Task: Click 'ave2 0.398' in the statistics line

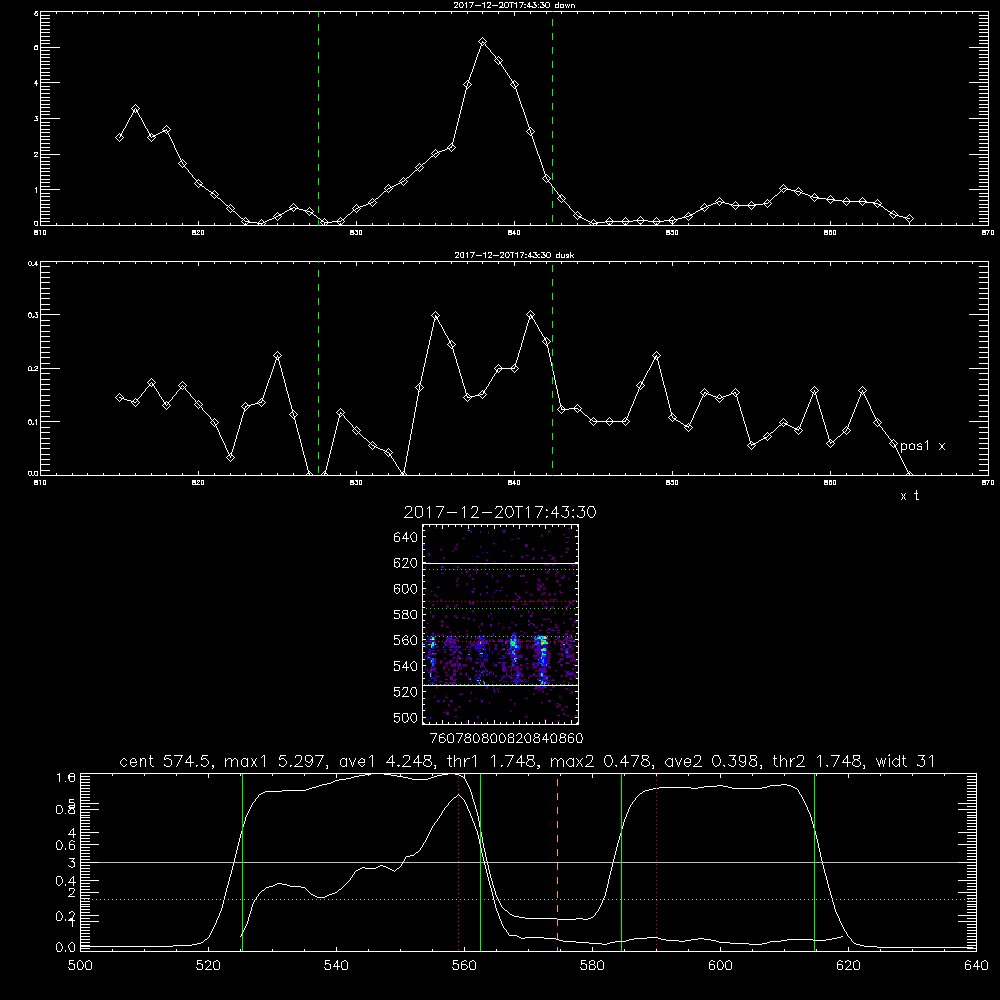Action: tap(712, 761)
